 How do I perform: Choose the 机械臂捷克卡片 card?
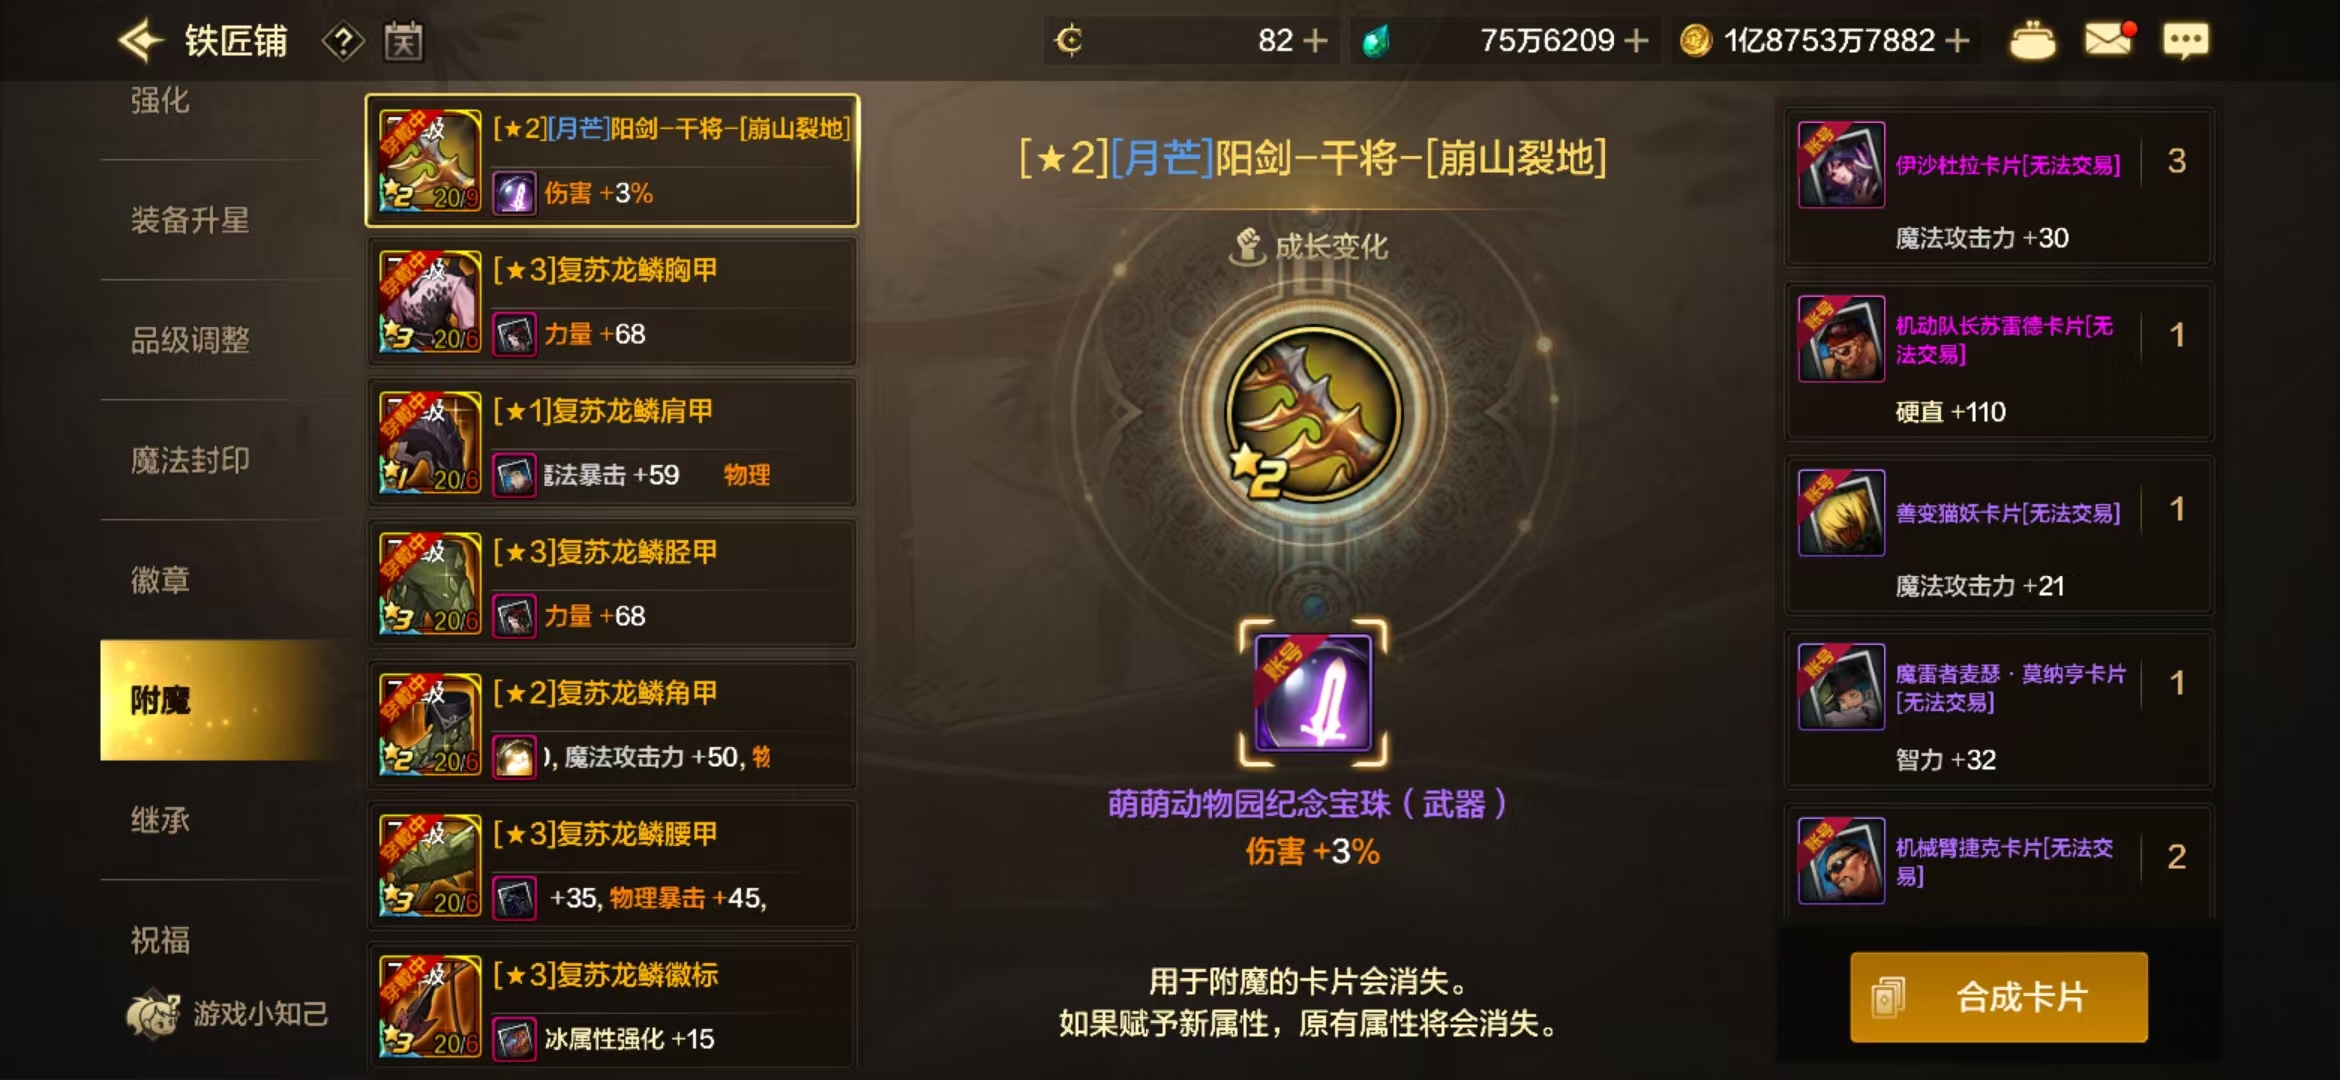point(2000,862)
